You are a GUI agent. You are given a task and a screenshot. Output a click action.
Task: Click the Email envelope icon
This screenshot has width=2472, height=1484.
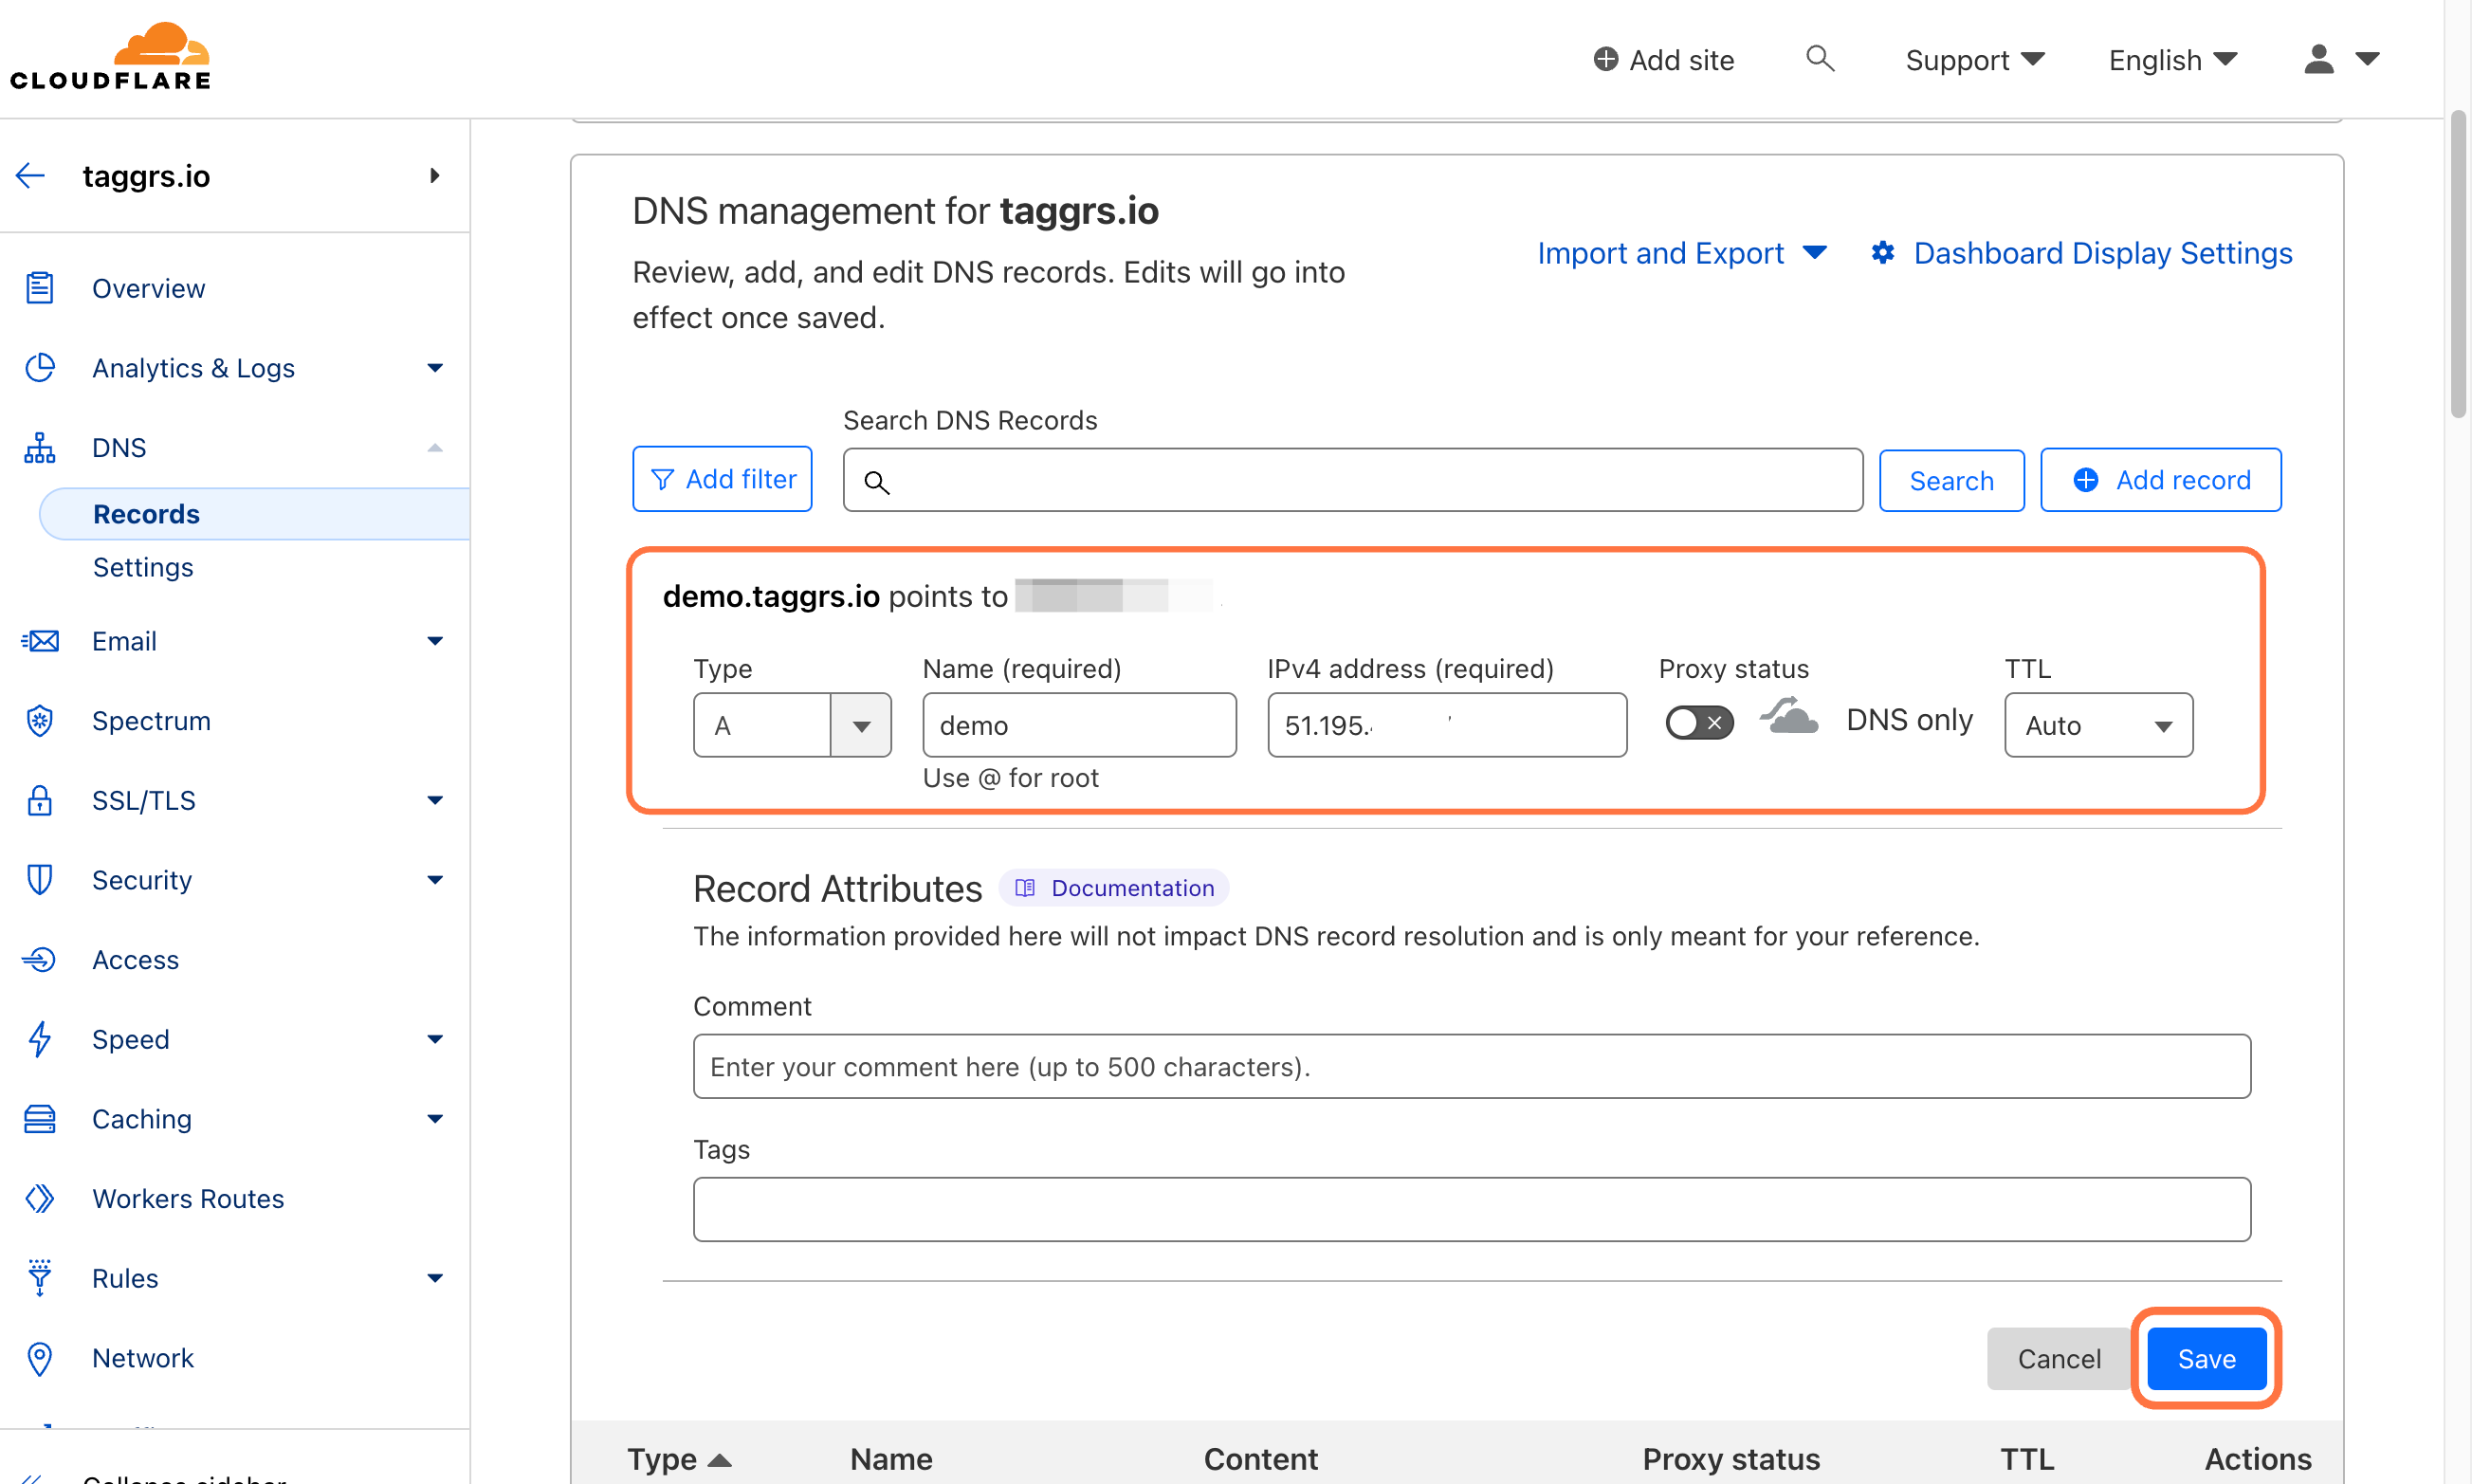39,641
